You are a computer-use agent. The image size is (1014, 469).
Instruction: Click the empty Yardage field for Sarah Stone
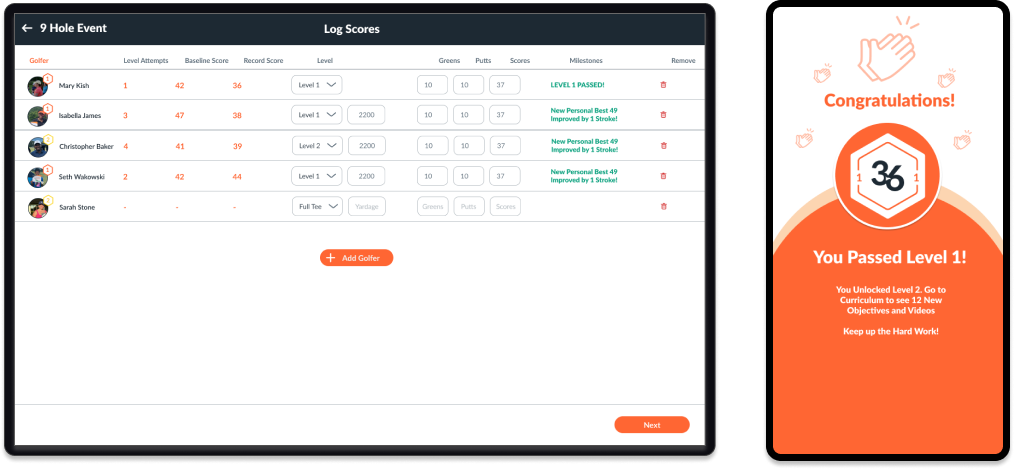click(367, 206)
